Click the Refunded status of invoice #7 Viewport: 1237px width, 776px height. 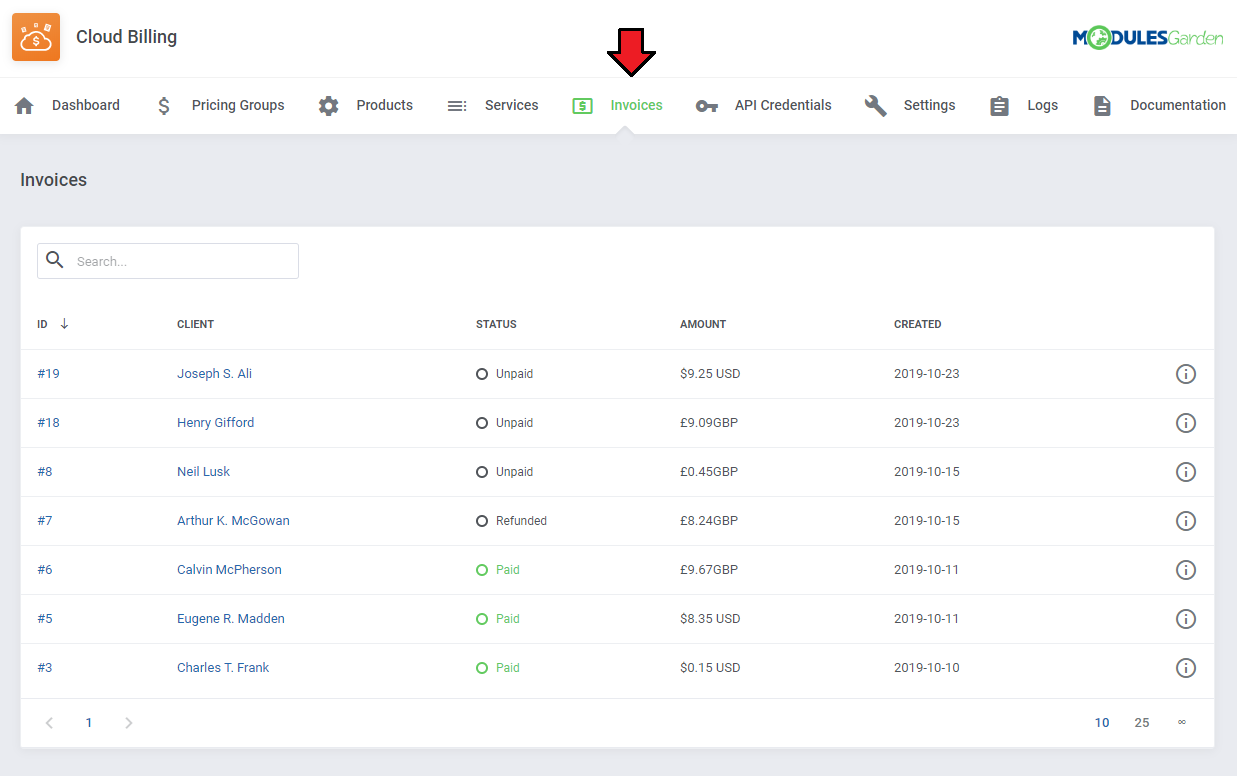tap(511, 521)
